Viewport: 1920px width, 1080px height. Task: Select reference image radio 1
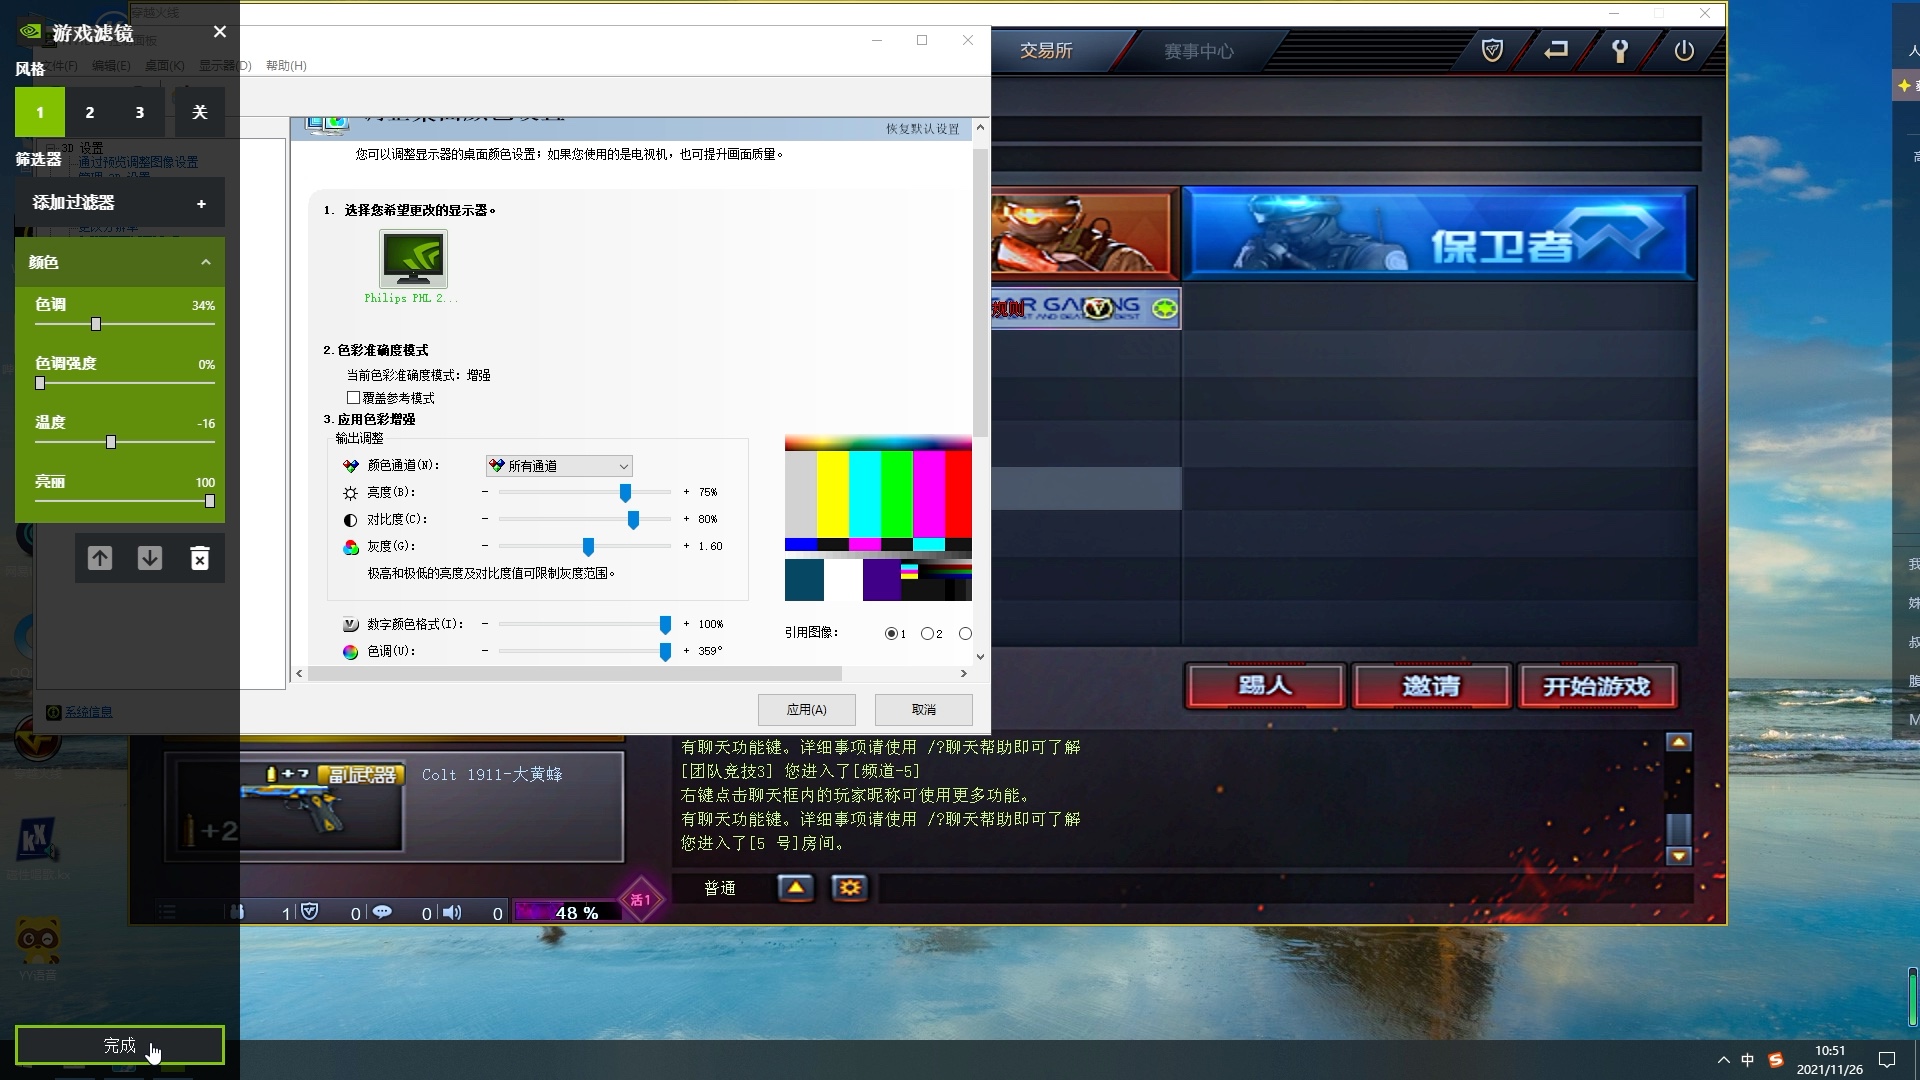[891, 633]
